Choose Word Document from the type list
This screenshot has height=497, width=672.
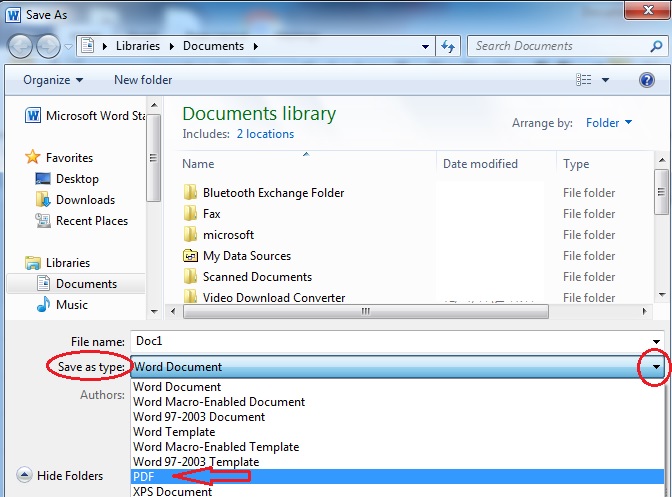pyautogui.click(x=397, y=386)
